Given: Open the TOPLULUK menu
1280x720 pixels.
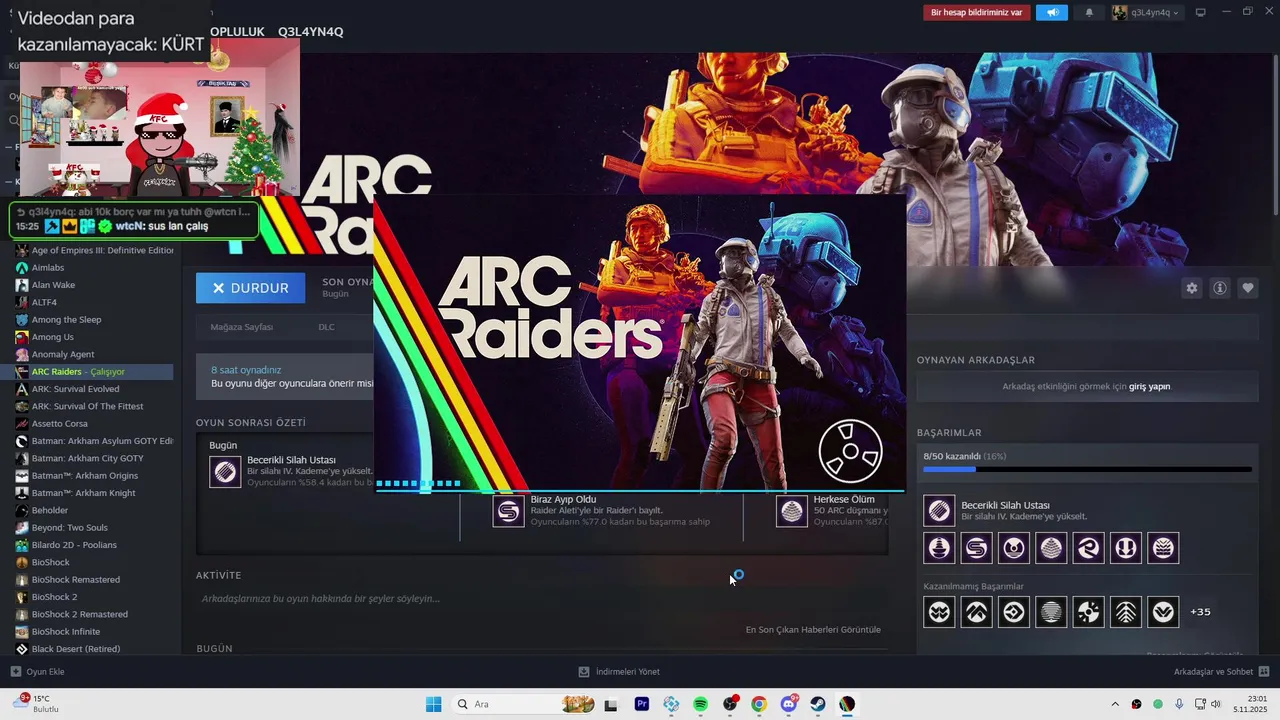Looking at the screenshot, I should (x=237, y=32).
